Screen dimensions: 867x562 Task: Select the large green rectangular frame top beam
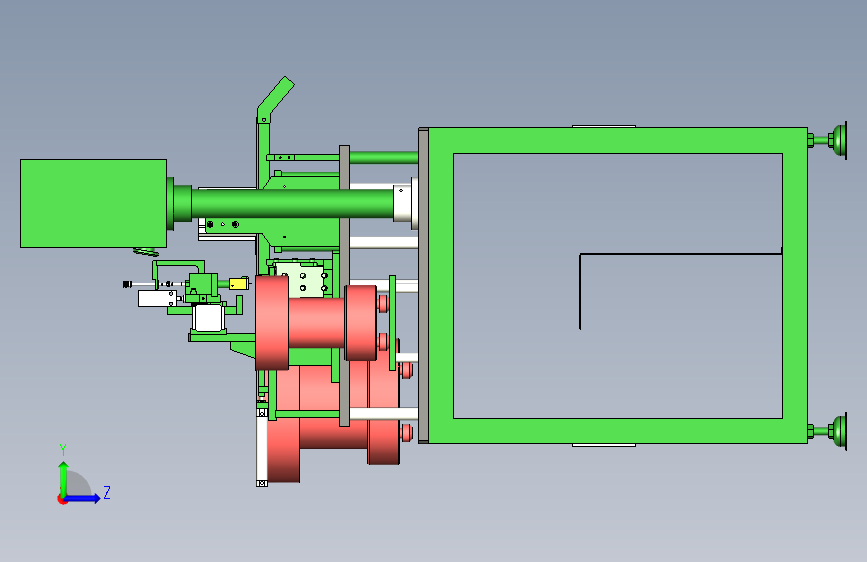pos(618,140)
